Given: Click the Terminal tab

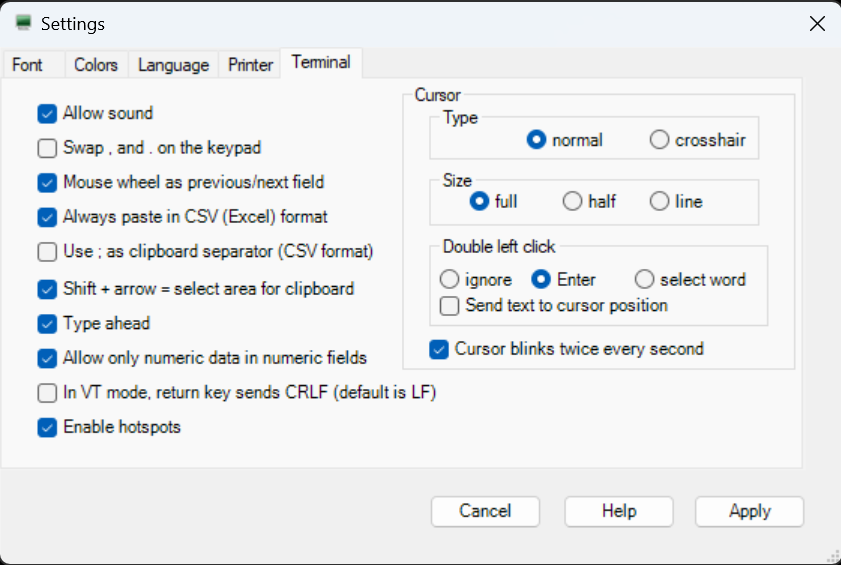Looking at the screenshot, I should (x=321, y=62).
